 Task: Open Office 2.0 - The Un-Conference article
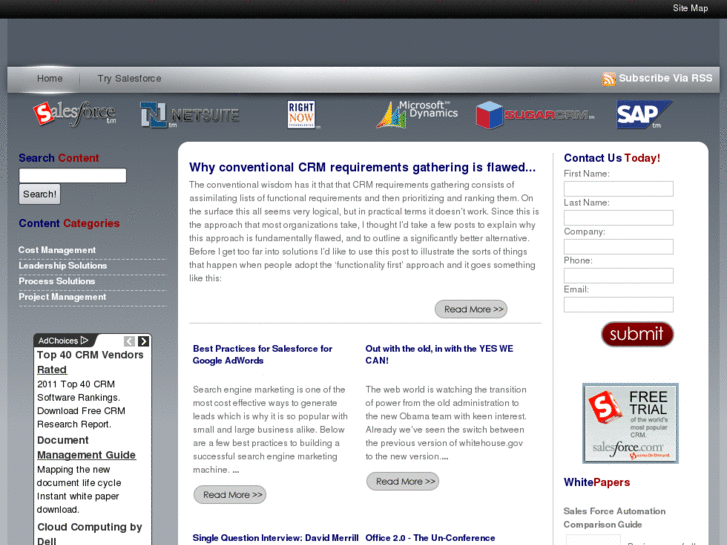click(x=430, y=538)
